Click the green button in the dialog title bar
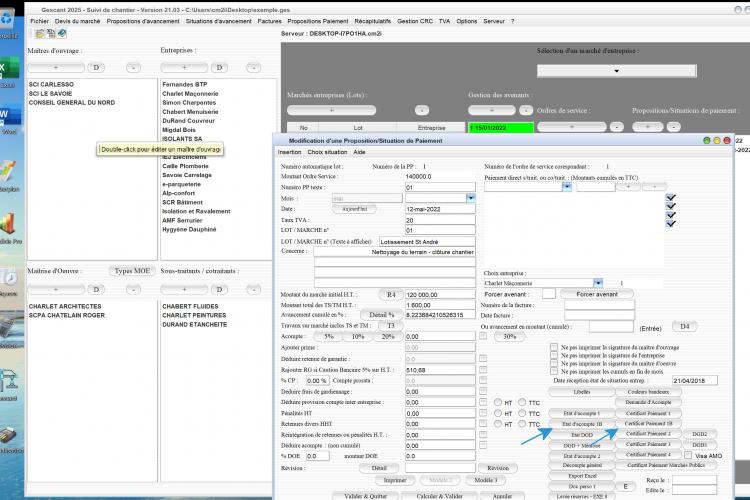750x500 pixels. pos(706,141)
